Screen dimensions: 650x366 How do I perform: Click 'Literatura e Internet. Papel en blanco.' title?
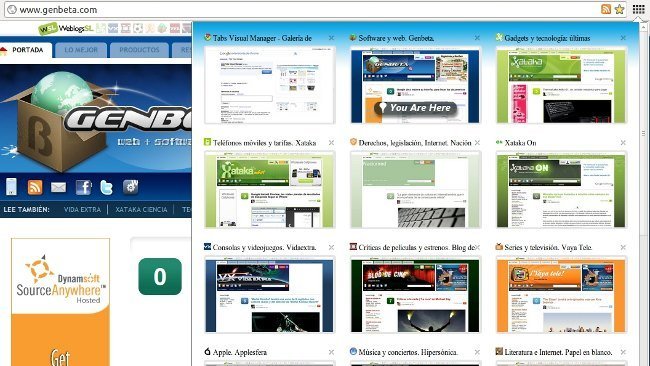(558, 352)
